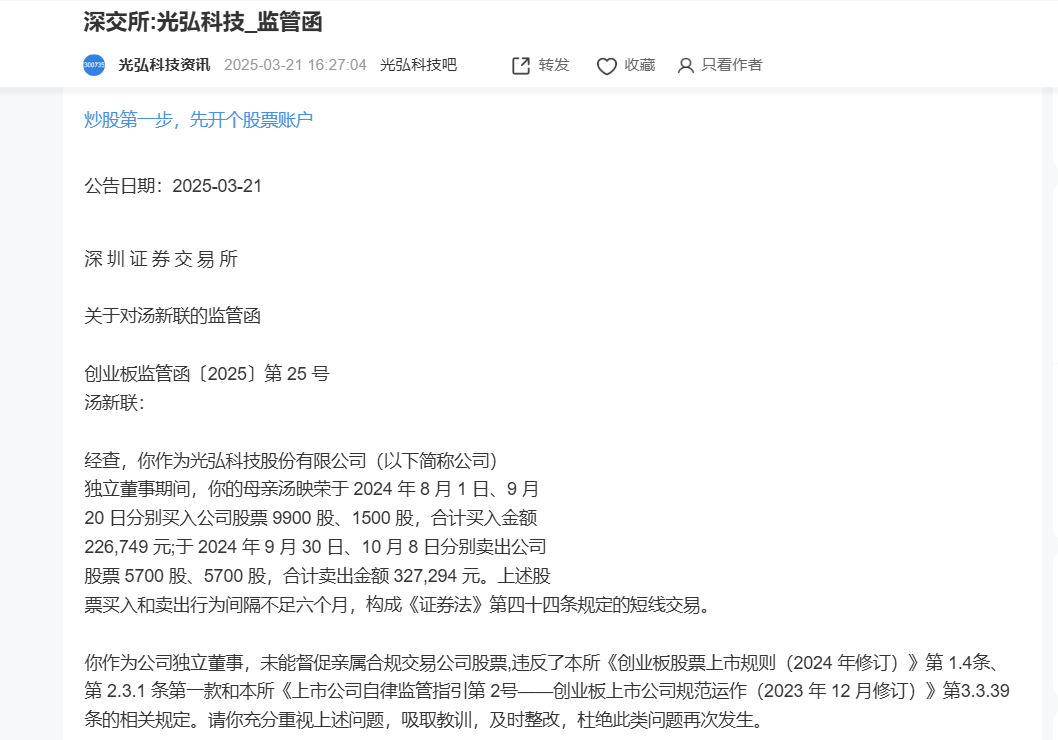1058x740 pixels.
Task: Click the title 深交所:光弘科技_监管函
Action: 203,22
